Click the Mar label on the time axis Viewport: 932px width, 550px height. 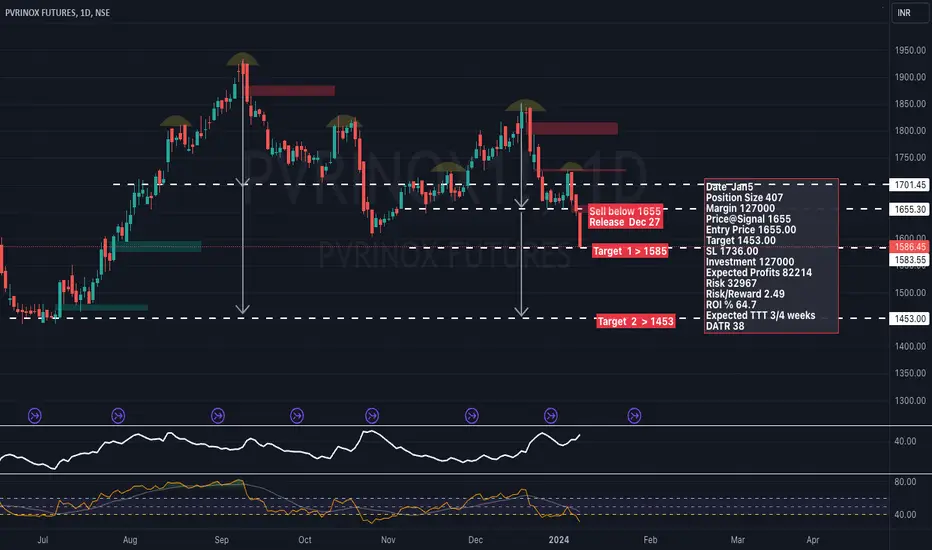coord(737,540)
